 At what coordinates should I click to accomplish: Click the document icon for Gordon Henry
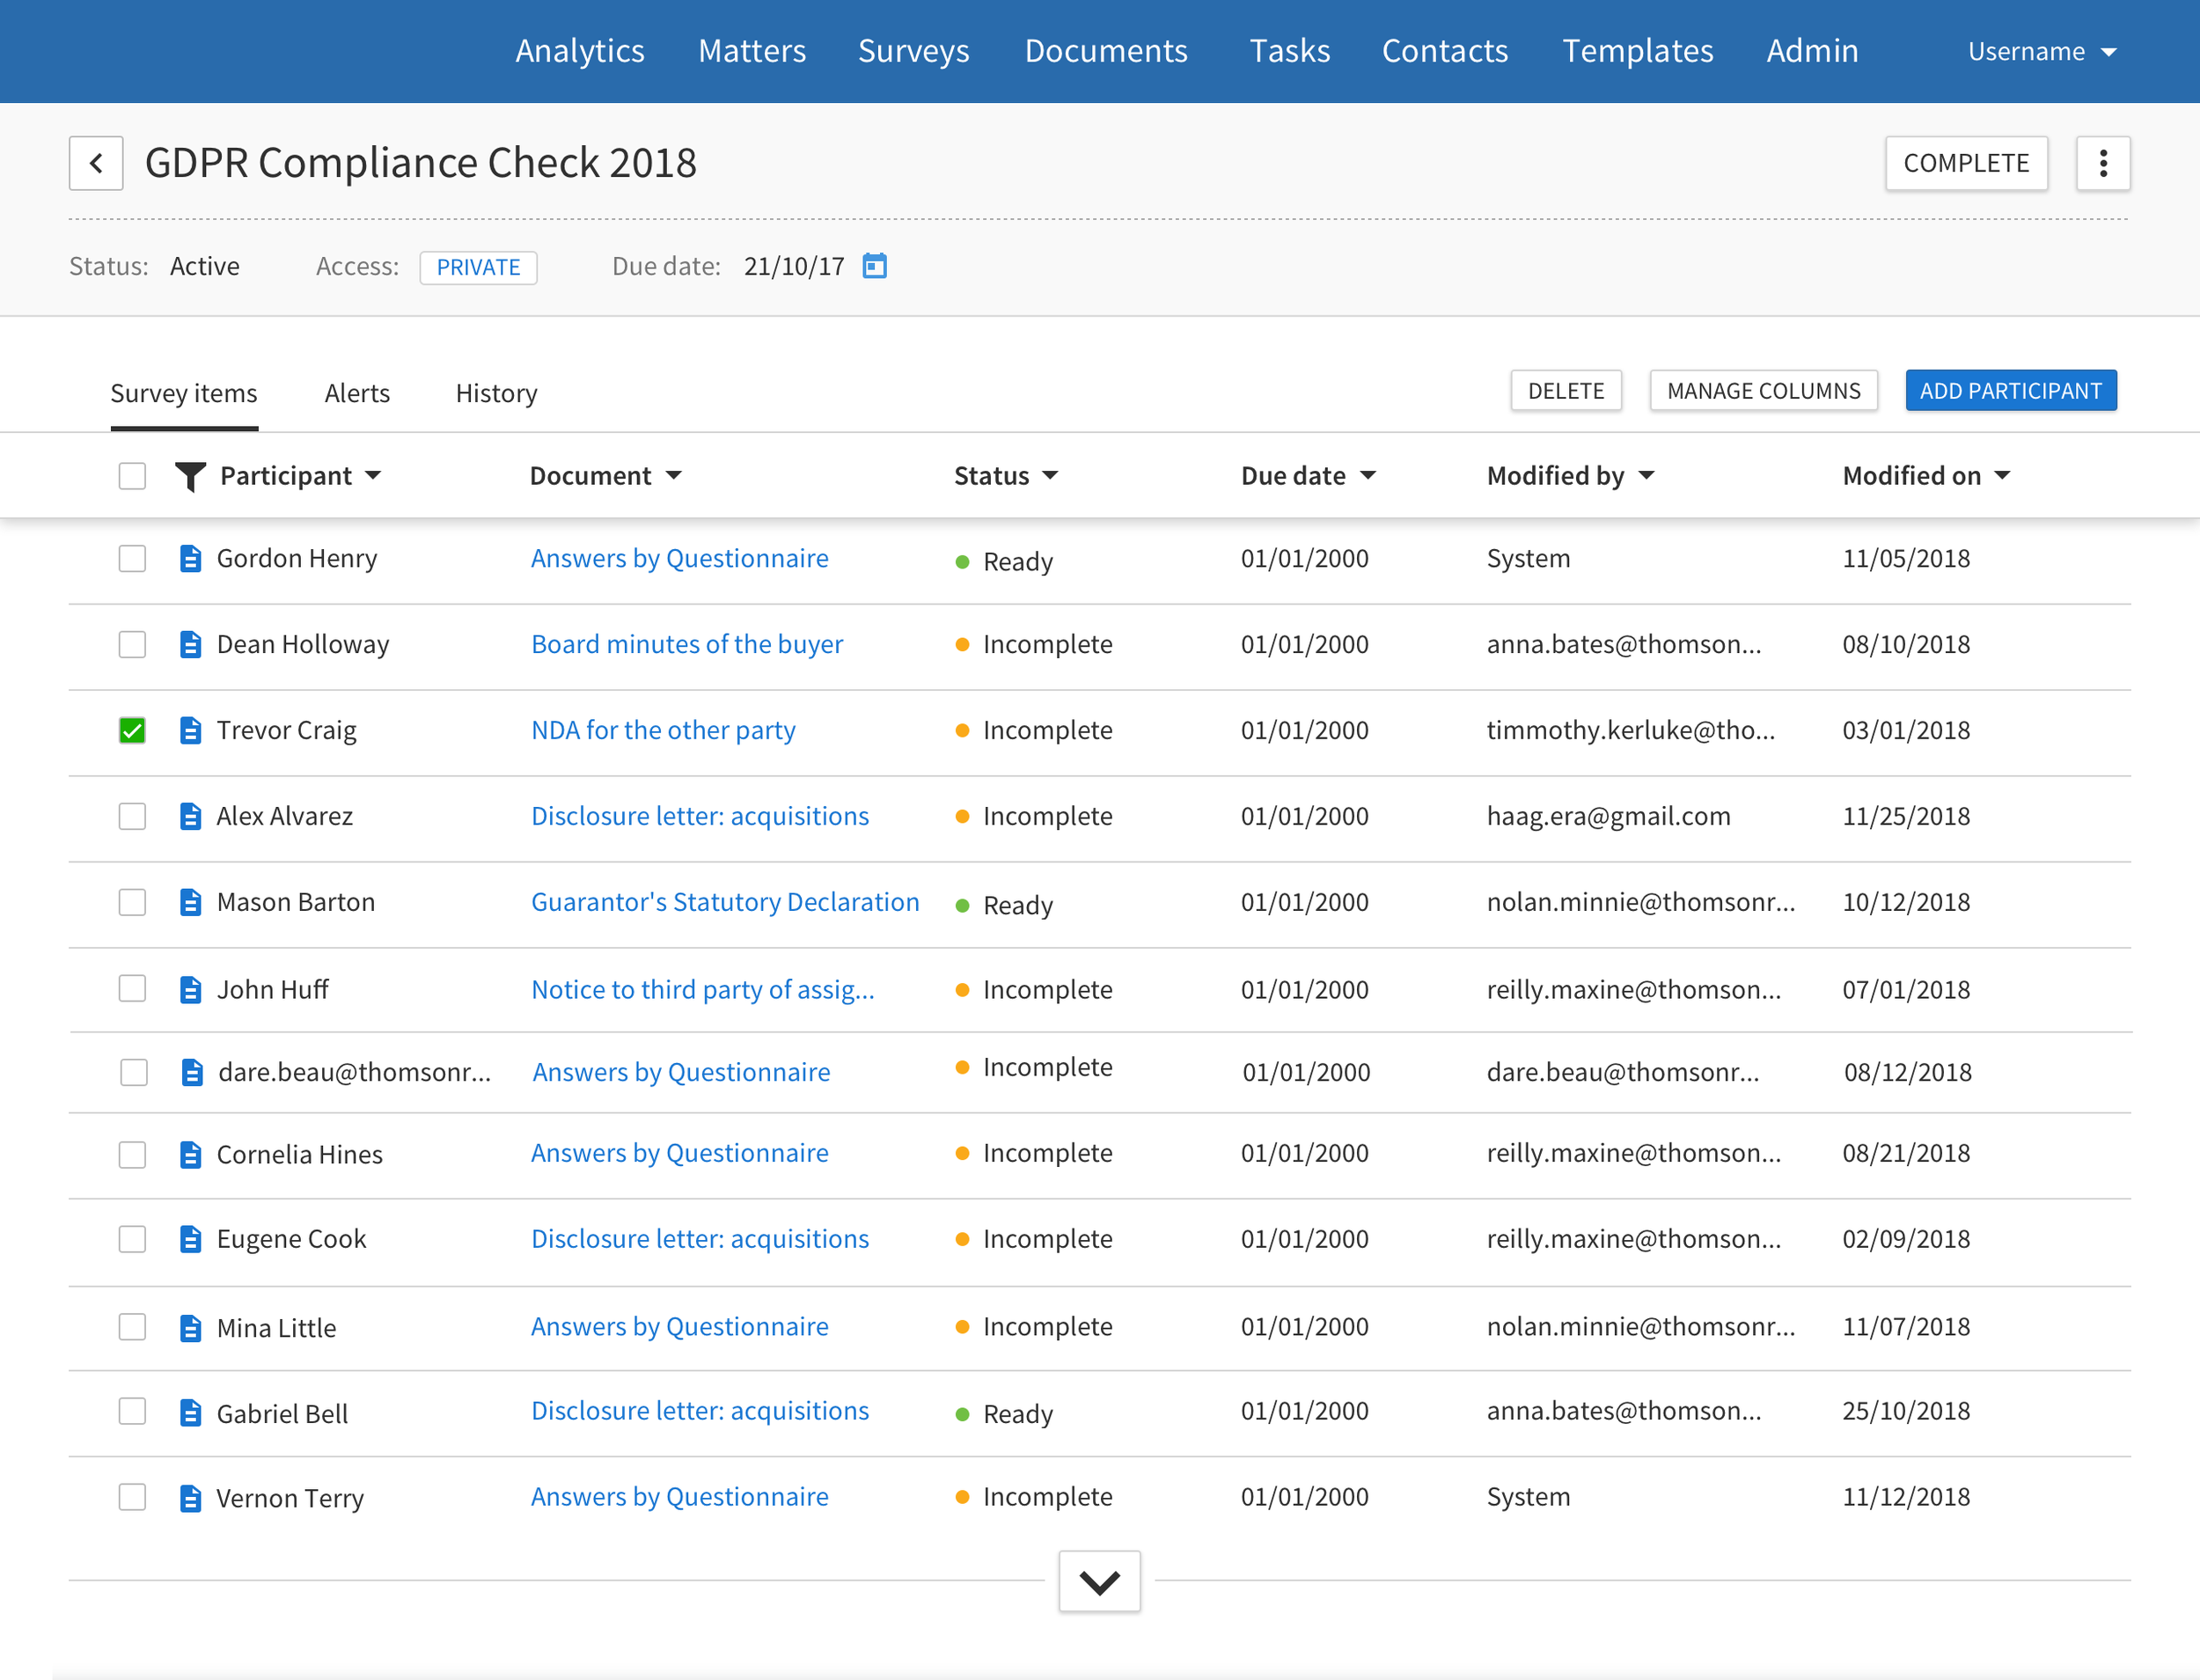point(190,558)
